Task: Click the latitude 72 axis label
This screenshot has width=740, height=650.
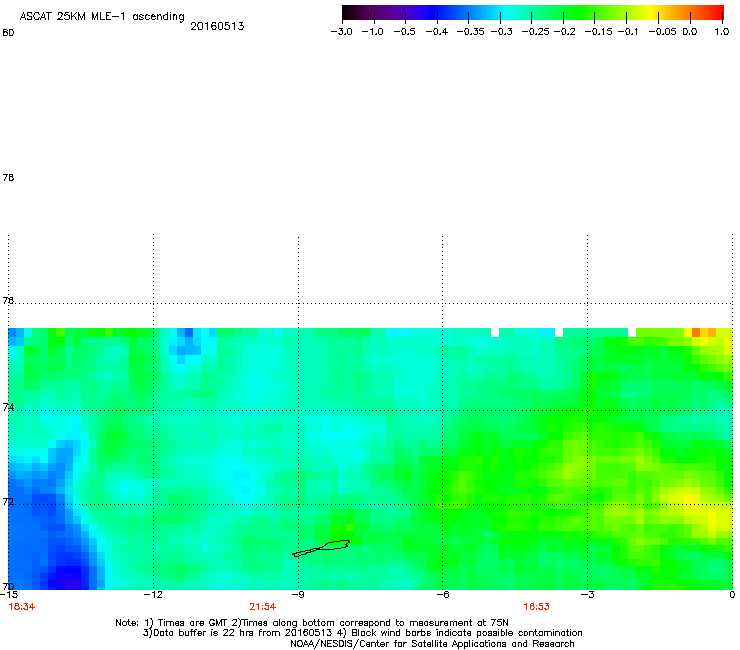Action: coord(8,501)
